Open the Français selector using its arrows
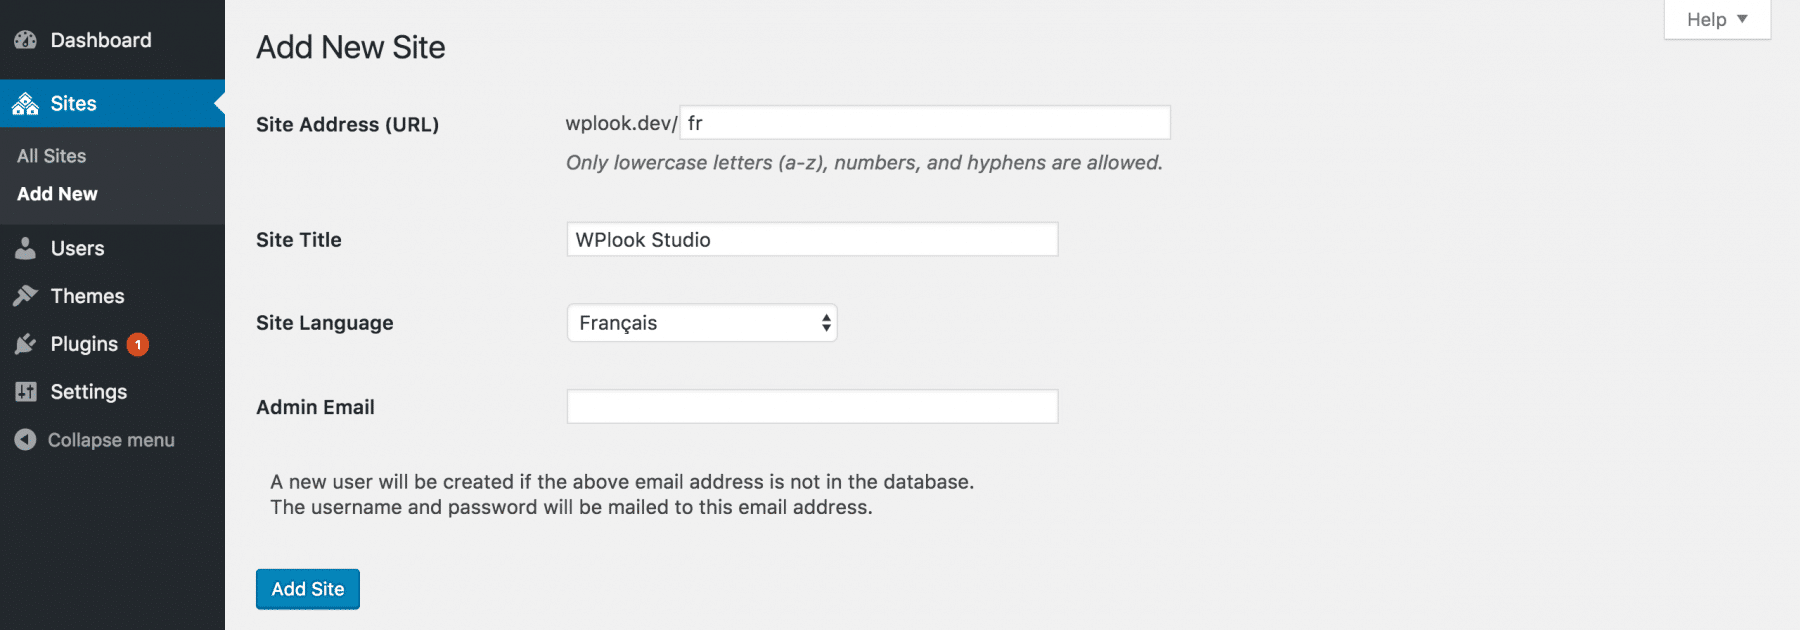 click(824, 323)
